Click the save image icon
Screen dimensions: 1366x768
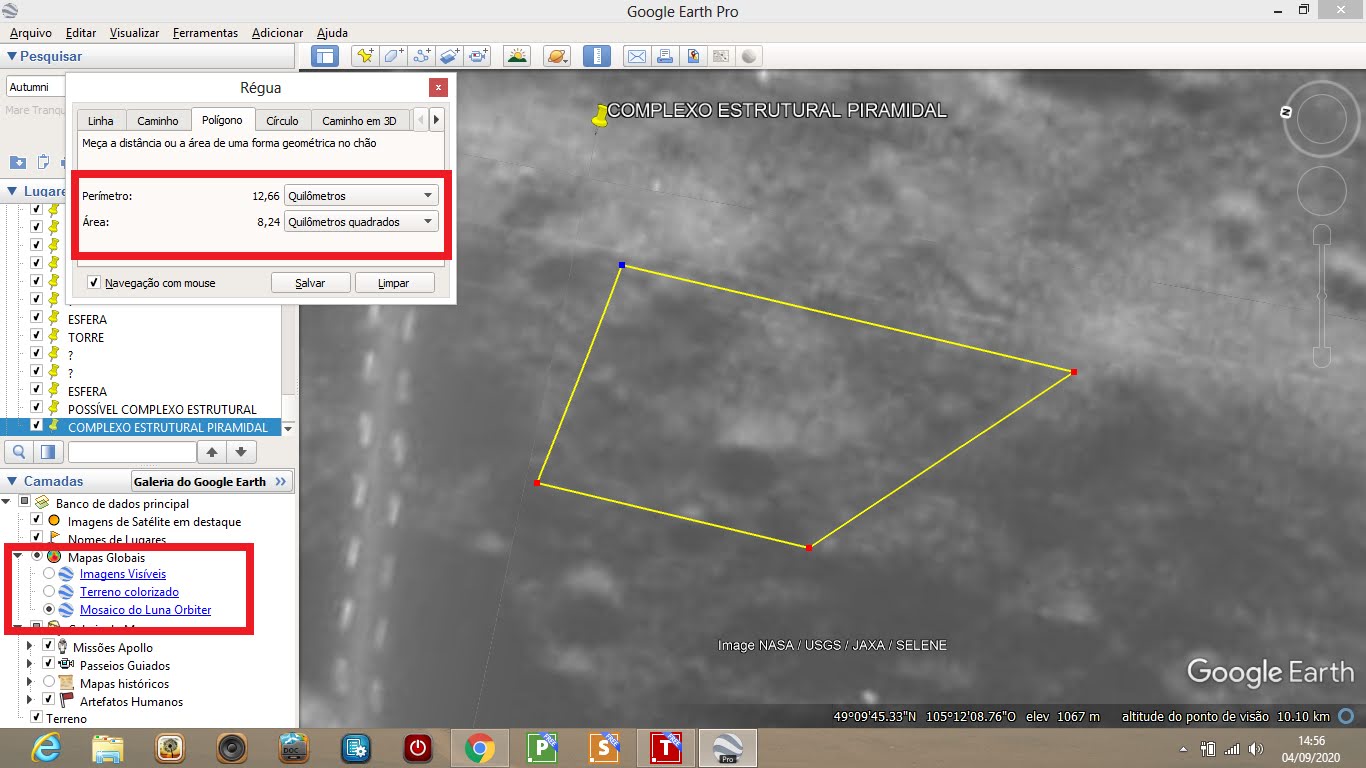click(692, 56)
